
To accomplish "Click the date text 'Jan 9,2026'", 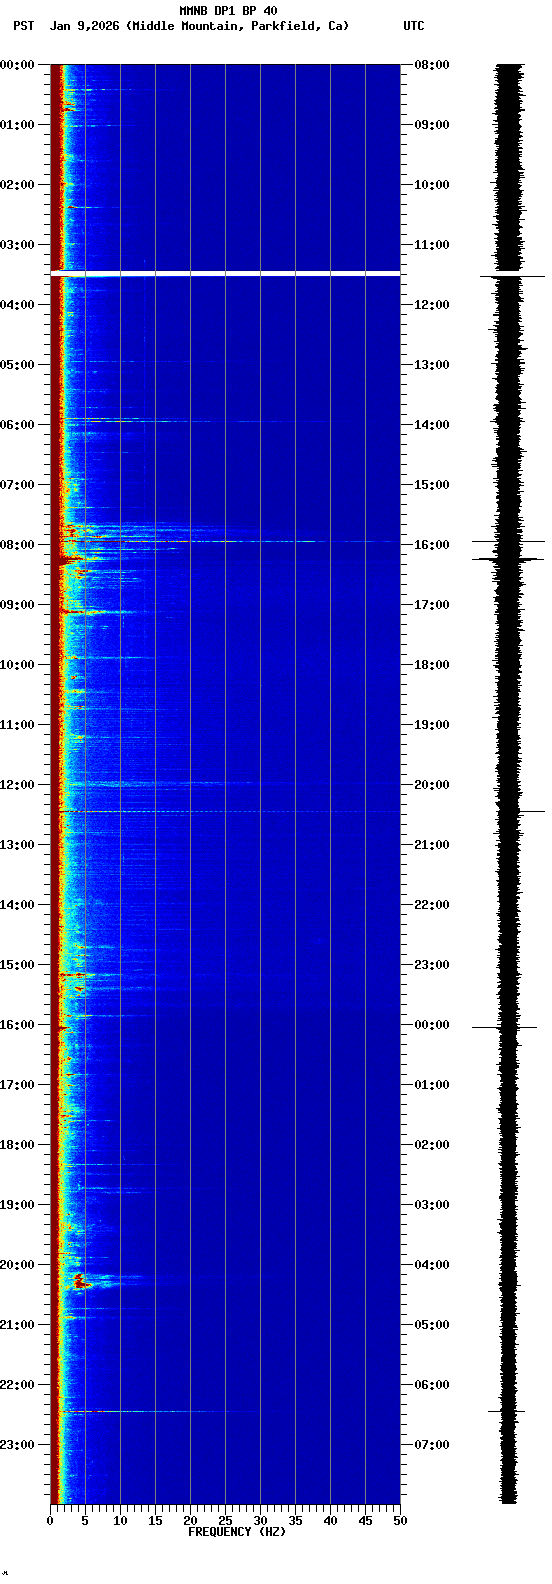I will 84,26.
